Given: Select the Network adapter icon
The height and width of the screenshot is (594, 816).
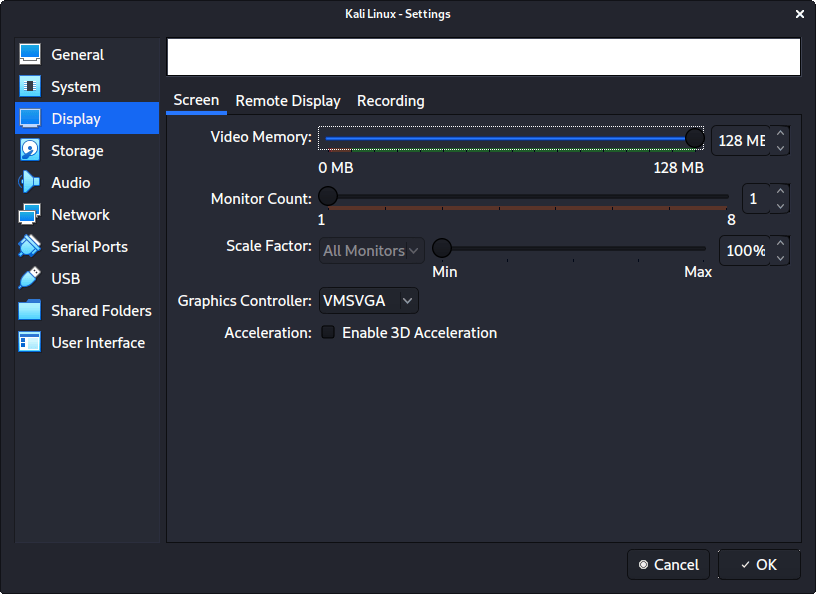Looking at the screenshot, I should click(x=30, y=215).
